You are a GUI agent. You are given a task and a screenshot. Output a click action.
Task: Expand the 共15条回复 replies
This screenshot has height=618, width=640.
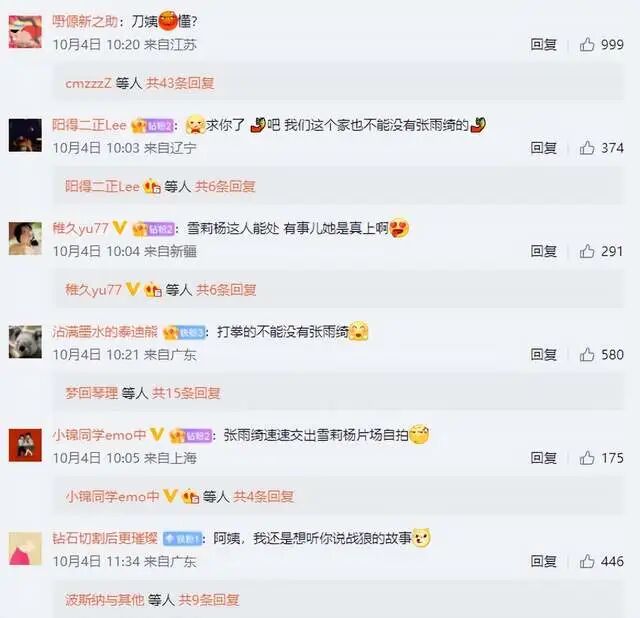(186, 393)
